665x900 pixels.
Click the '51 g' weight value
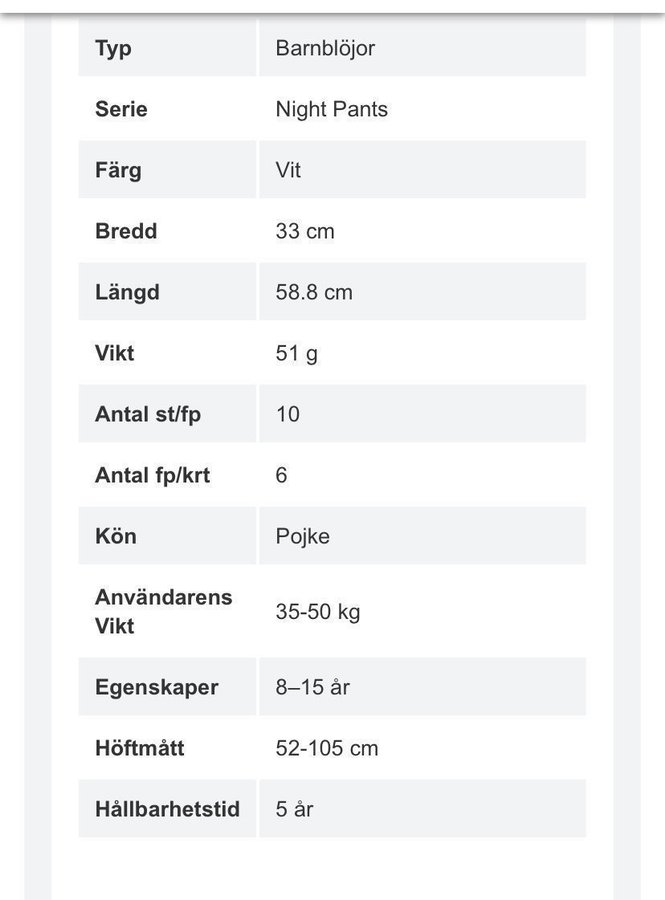click(296, 353)
